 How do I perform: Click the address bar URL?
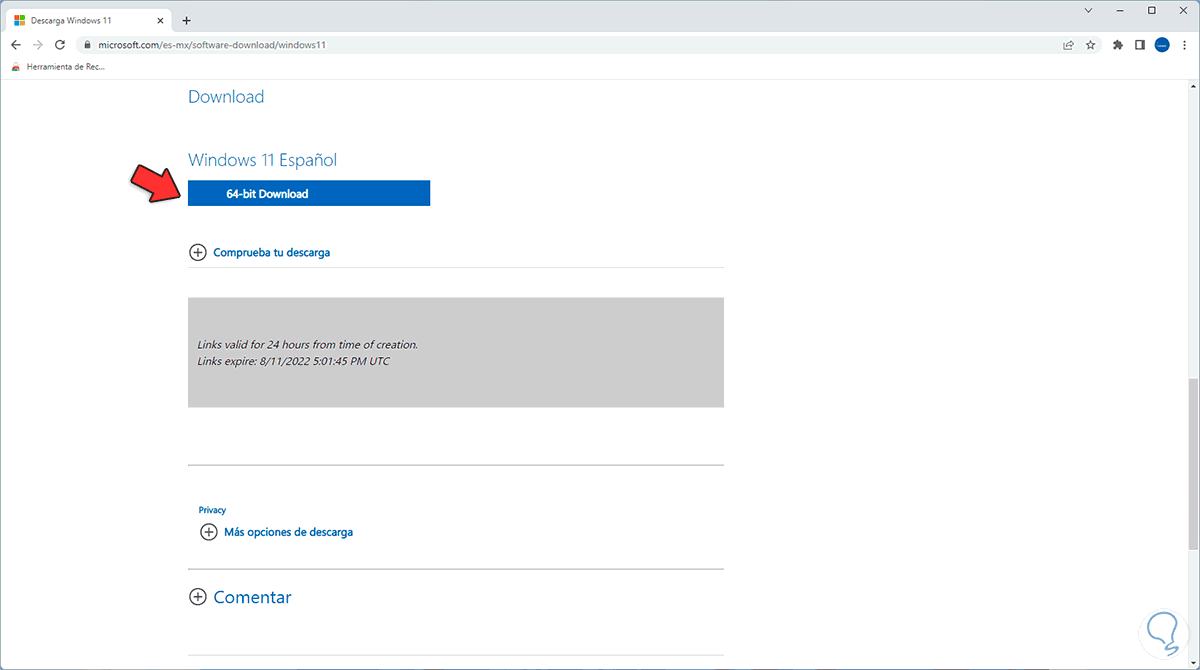tap(212, 45)
